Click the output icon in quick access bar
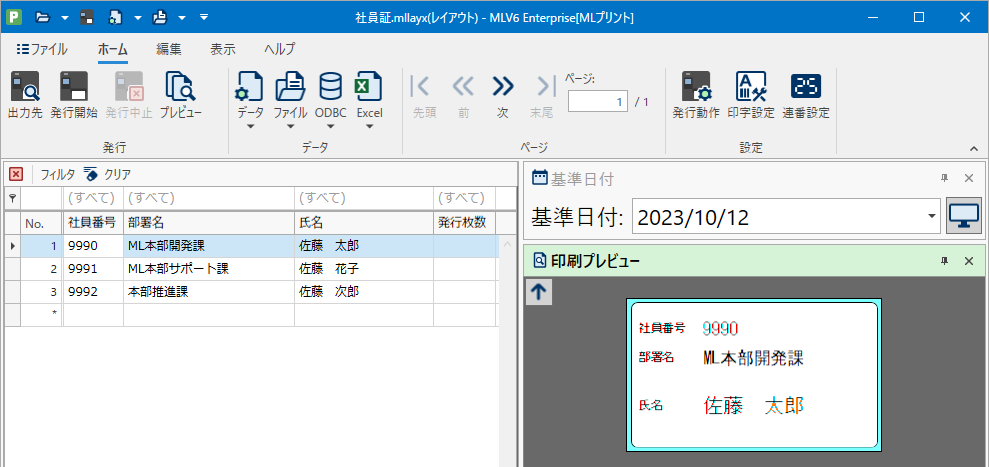 (160, 17)
